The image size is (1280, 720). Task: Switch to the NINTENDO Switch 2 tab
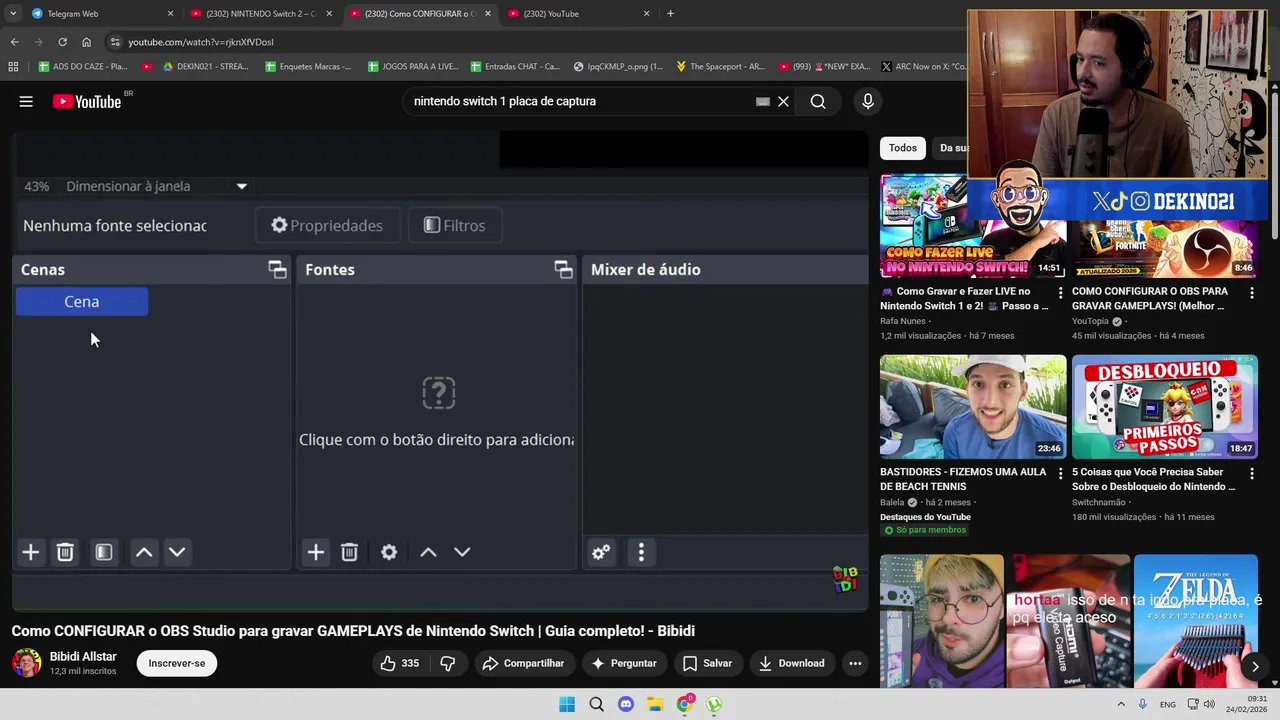(262, 14)
